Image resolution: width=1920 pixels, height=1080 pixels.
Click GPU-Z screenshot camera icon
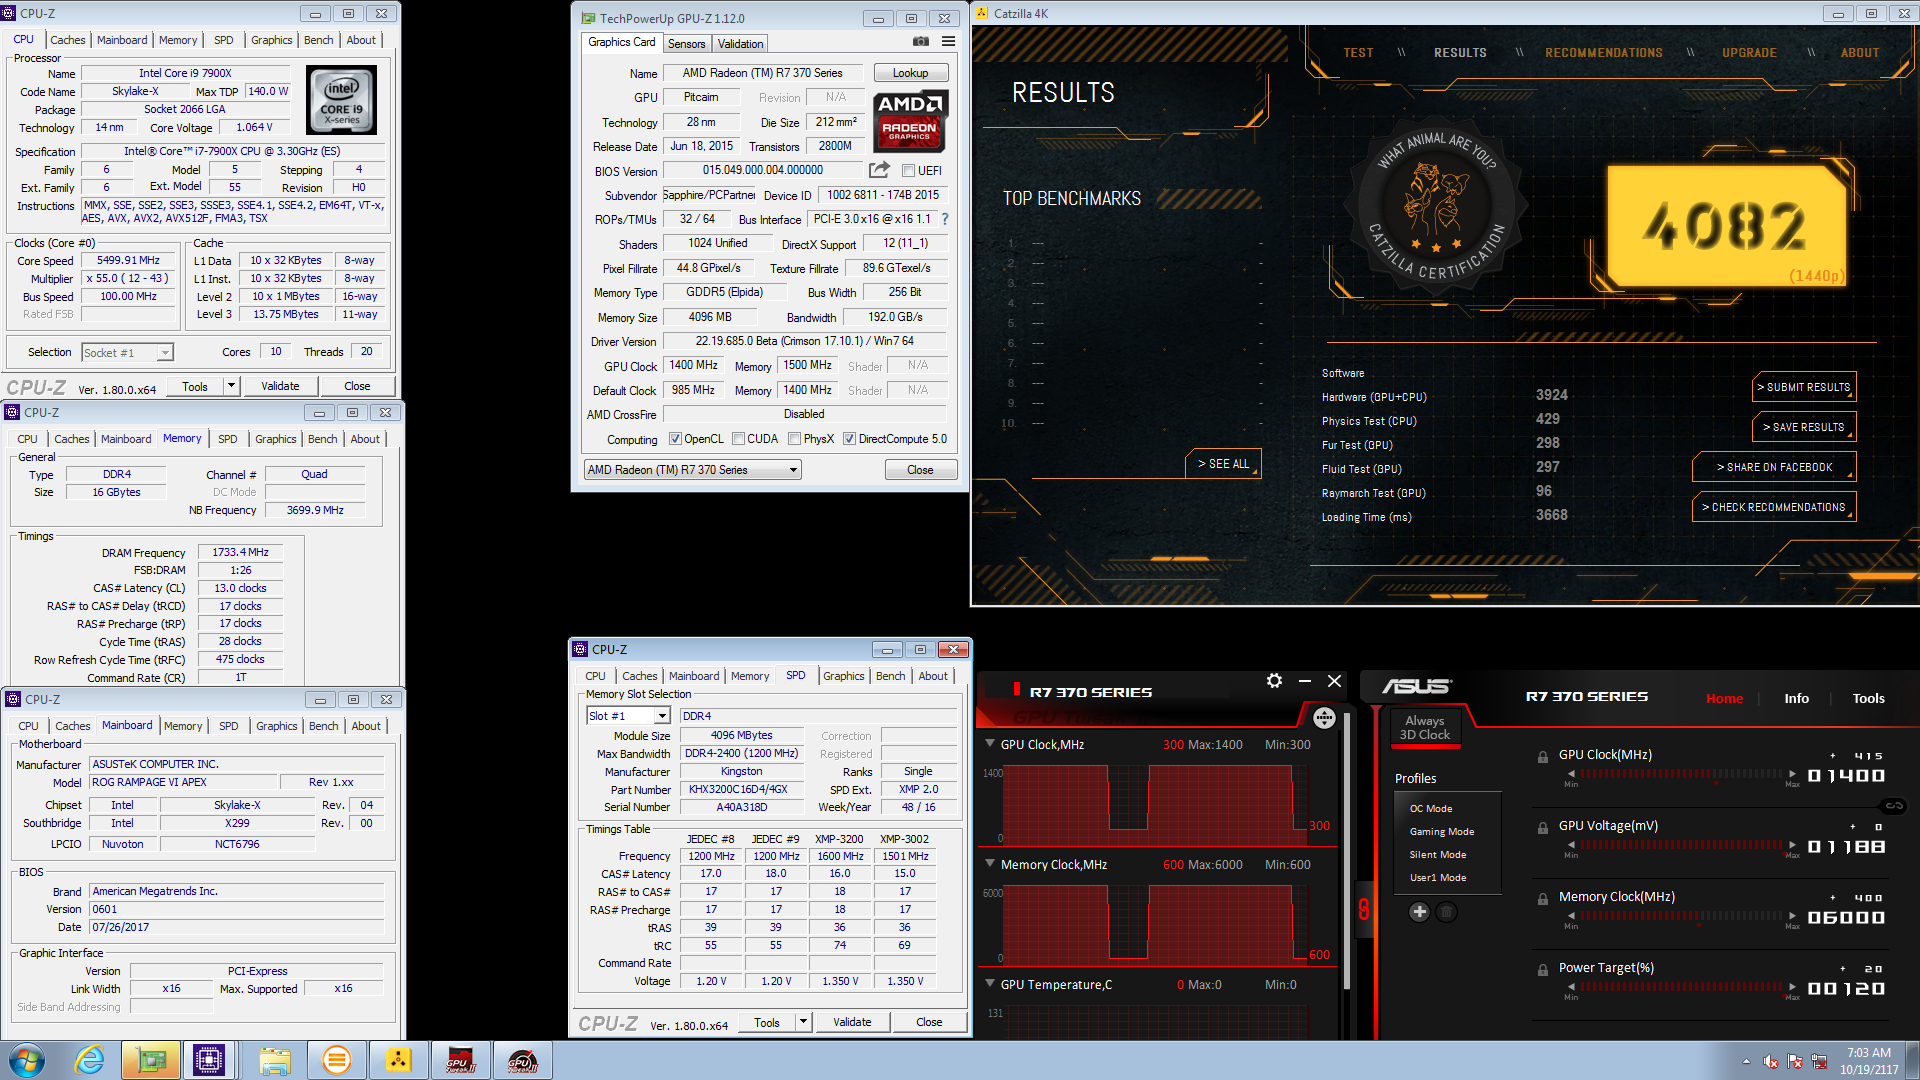[921, 42]
